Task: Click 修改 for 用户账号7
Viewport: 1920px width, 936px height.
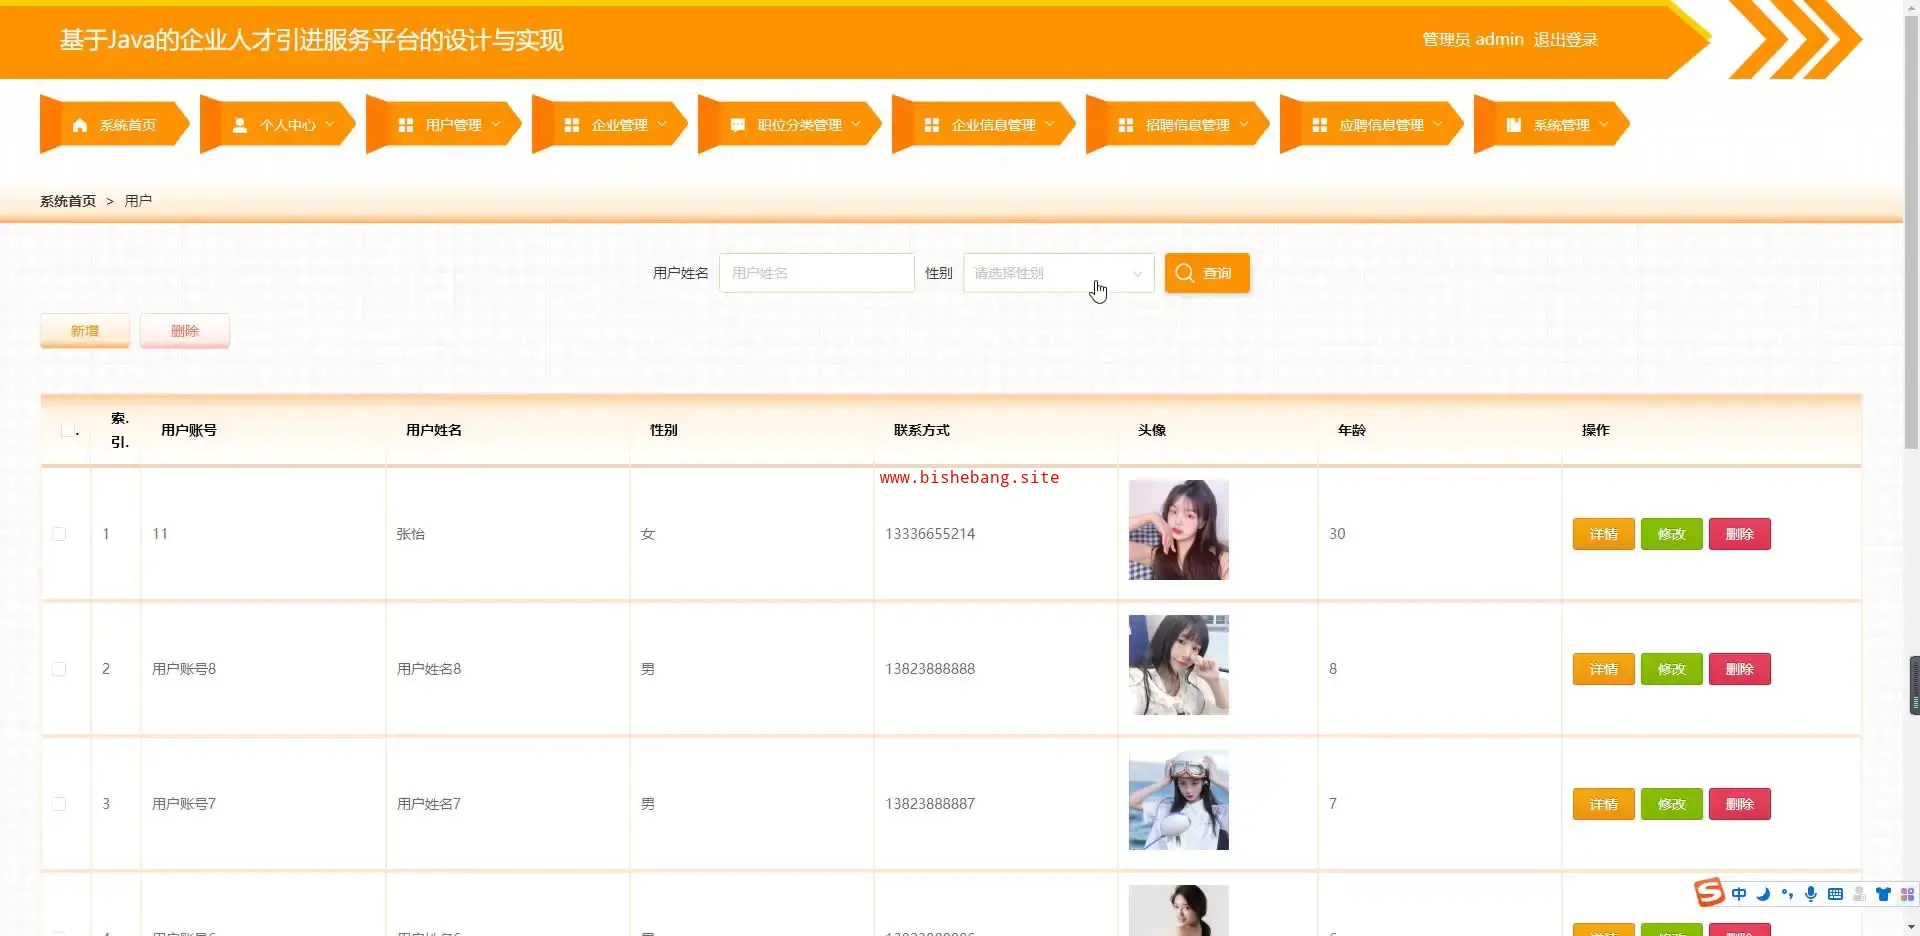Action: point(1672,804)
